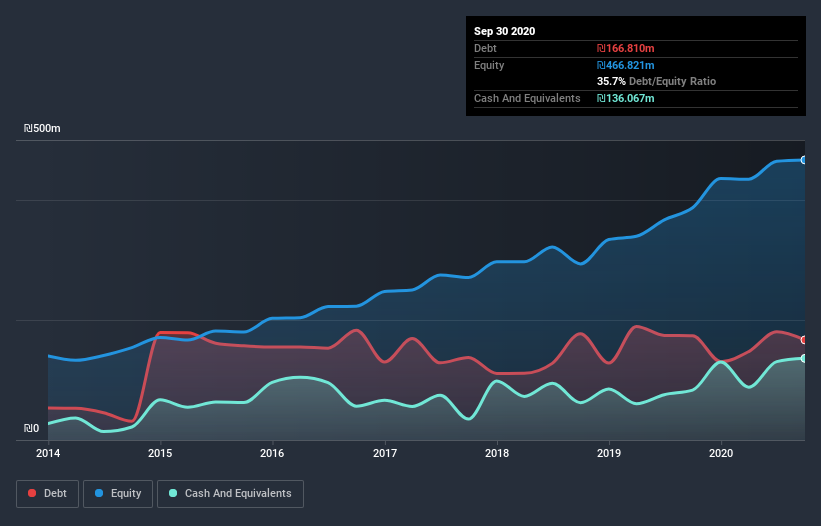This screenshot has height=526, width=821.
Task: Toggle the Equity series legend button
Action: [x=118, y=494]
